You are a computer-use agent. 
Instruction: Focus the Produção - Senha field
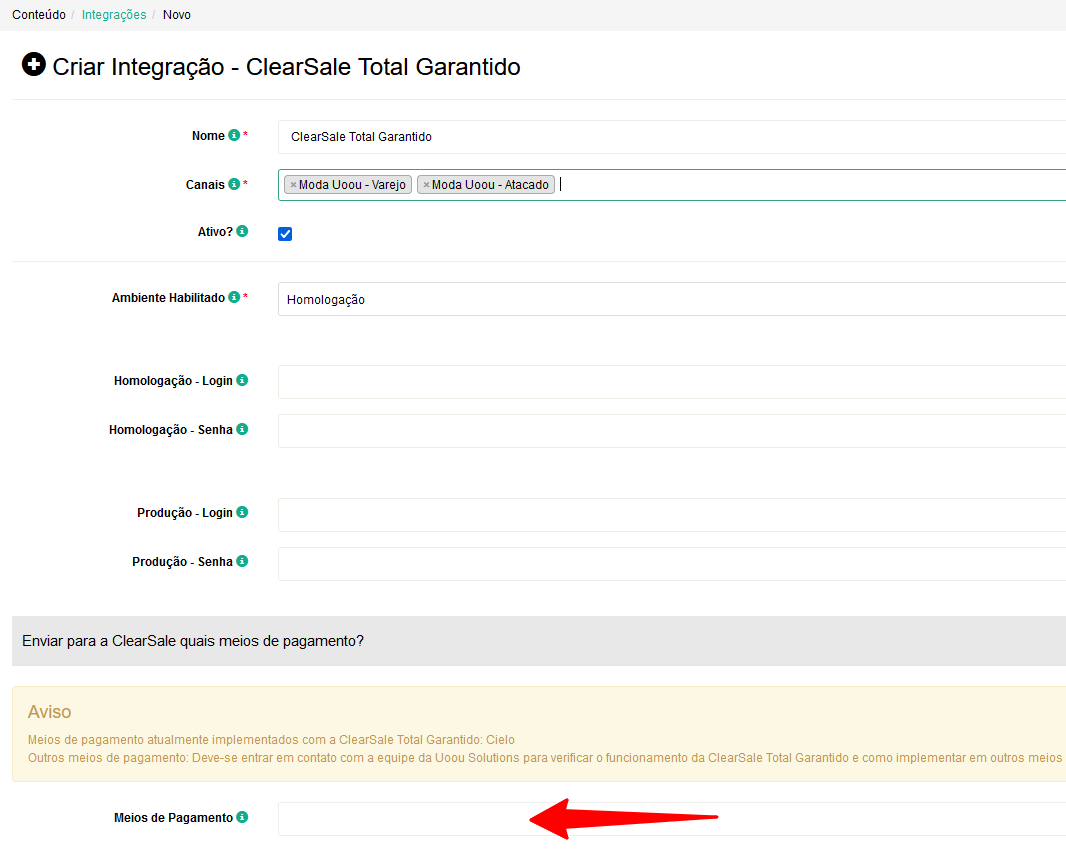672,564
